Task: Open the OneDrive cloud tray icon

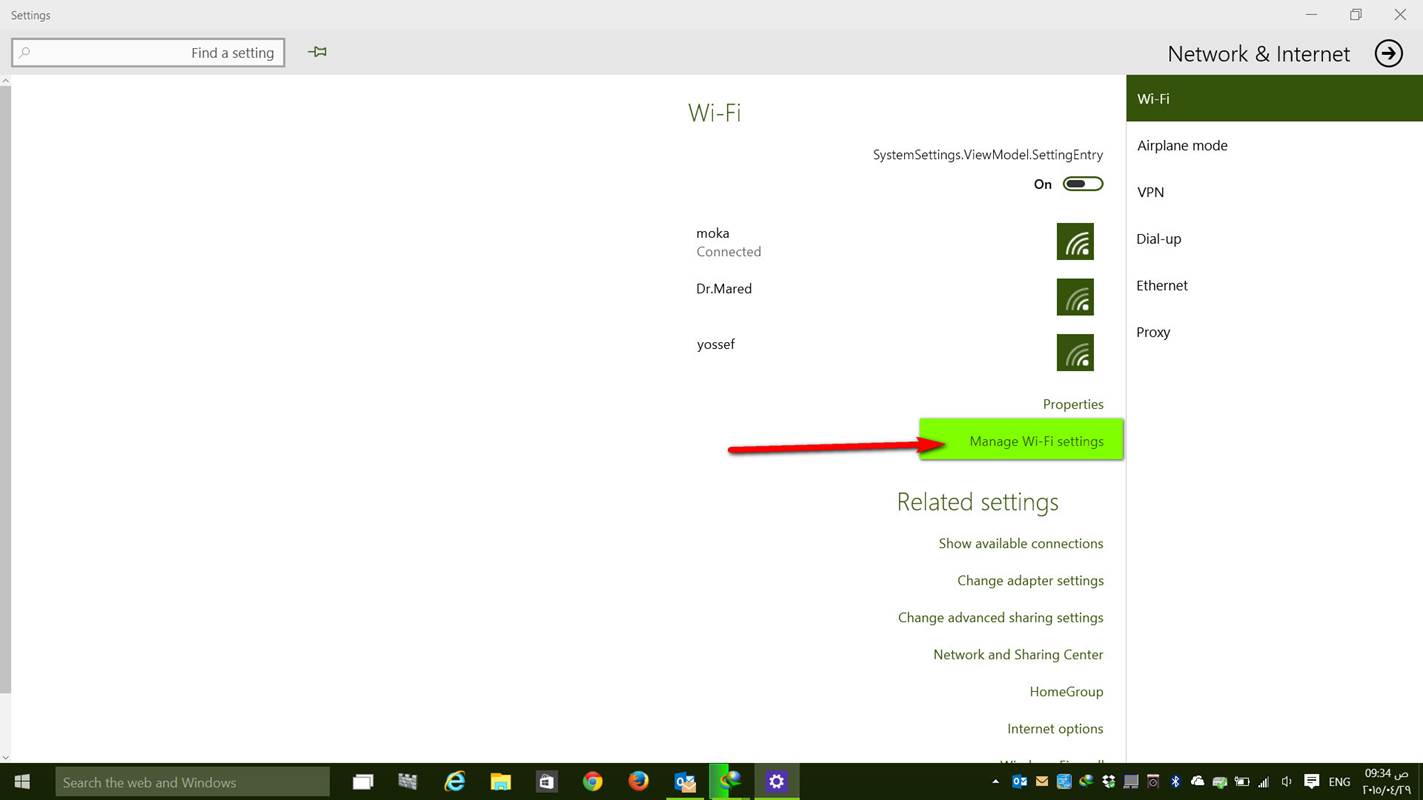Action: (x=1197, y=782)
